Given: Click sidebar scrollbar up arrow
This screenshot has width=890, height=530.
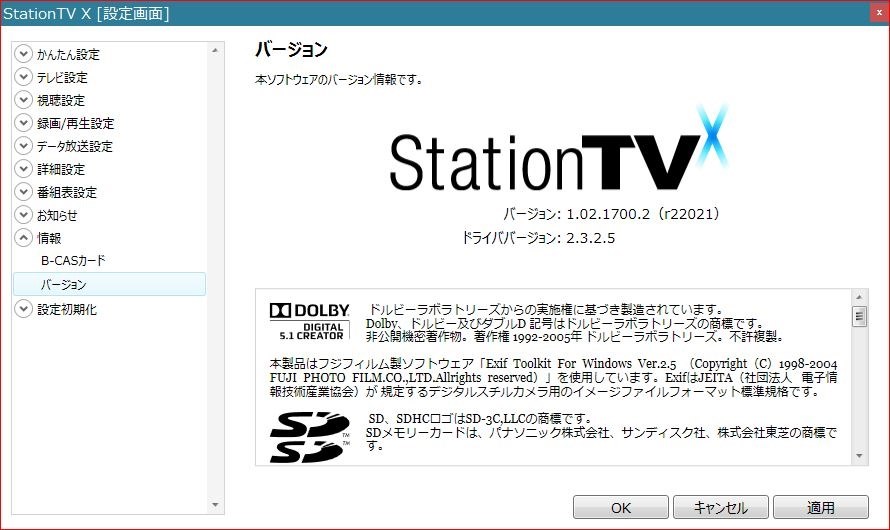Looking at the screenshot, I should tap(215, 51).
